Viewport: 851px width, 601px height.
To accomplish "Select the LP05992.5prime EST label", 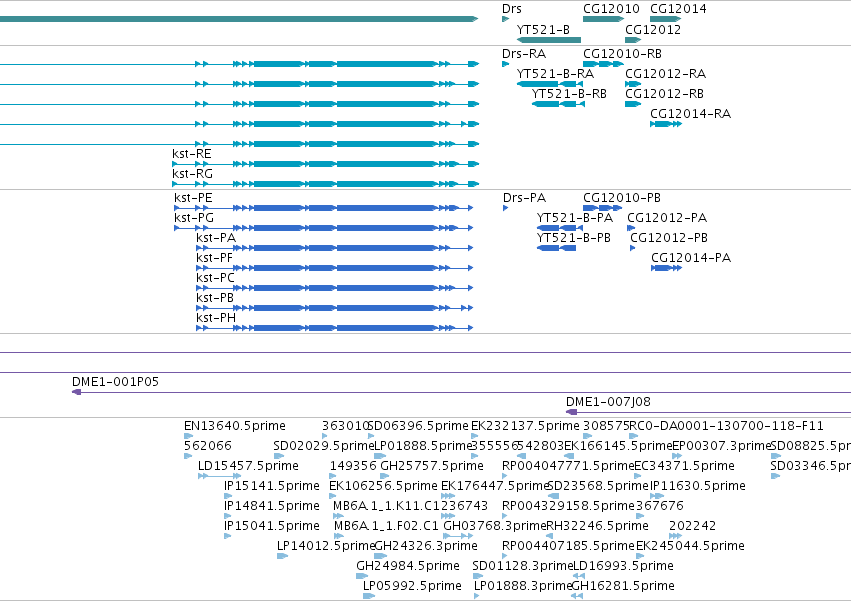I will (x=412, y=586).
